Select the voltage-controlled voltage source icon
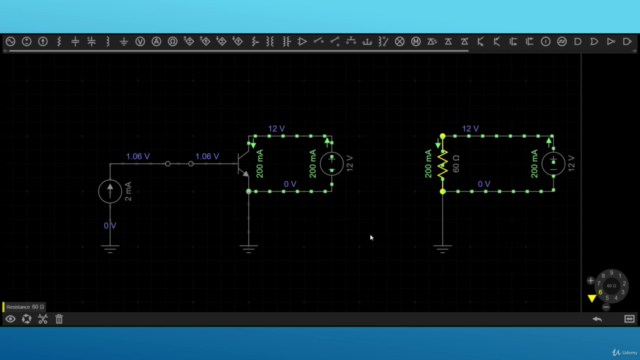The height and width of the screenshot is (360, 640). click(x=189, y=42)
